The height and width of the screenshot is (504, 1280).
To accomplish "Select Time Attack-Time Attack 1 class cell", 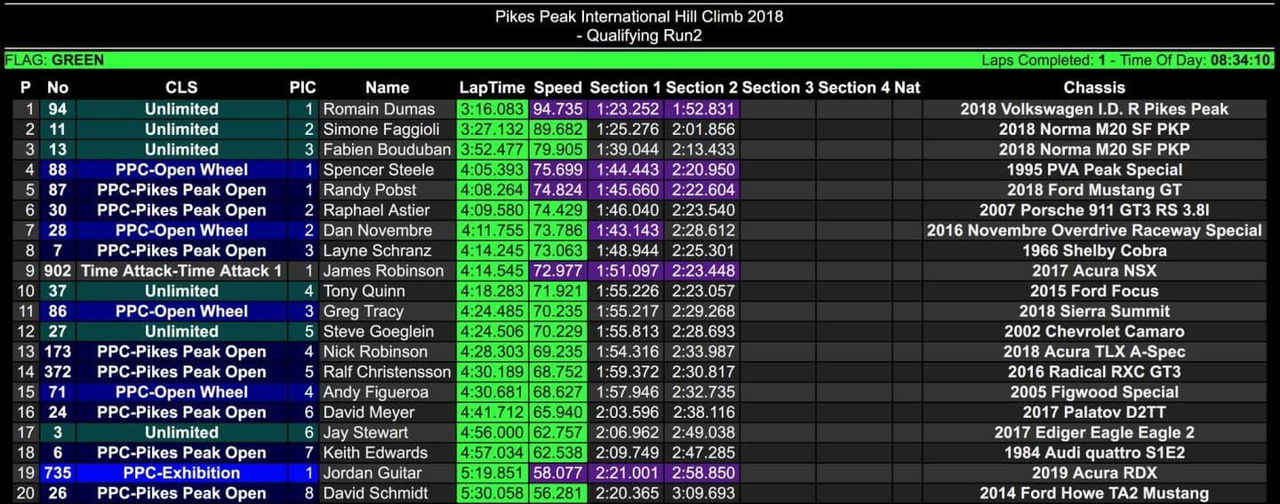I will (181, 271).
